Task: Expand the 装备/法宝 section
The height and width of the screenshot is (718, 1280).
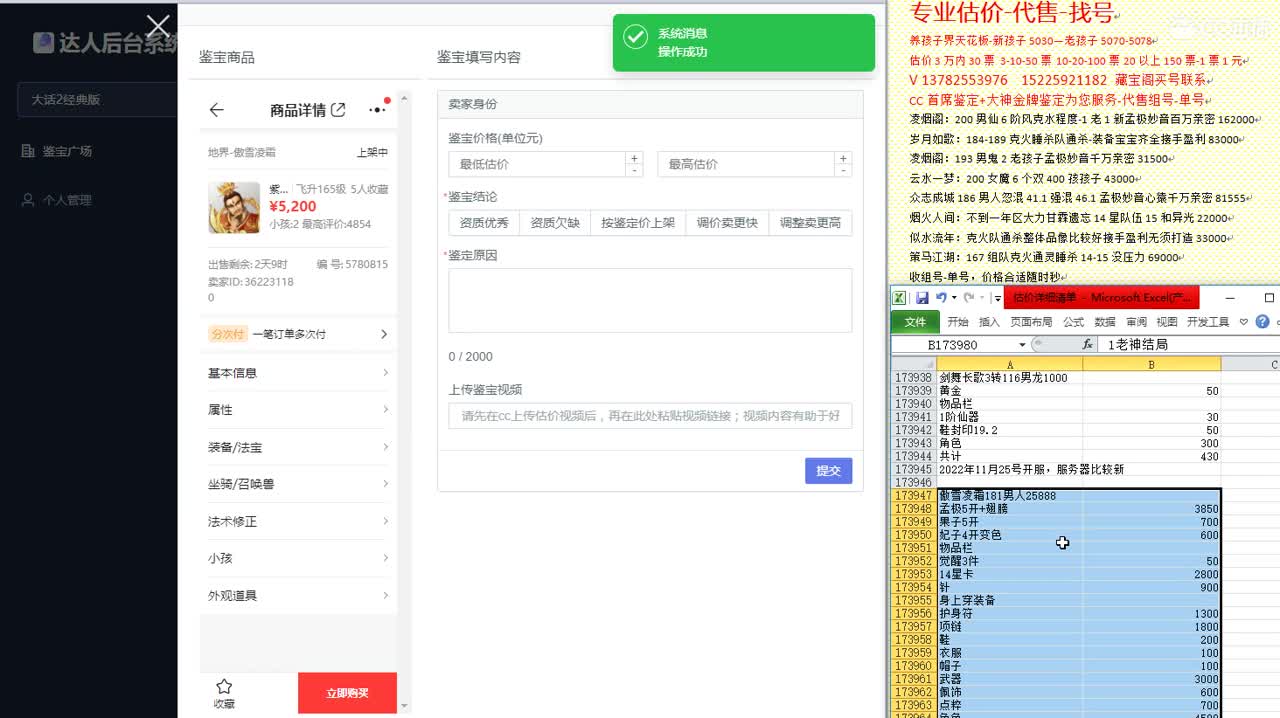Action: (x=298, y=447)
